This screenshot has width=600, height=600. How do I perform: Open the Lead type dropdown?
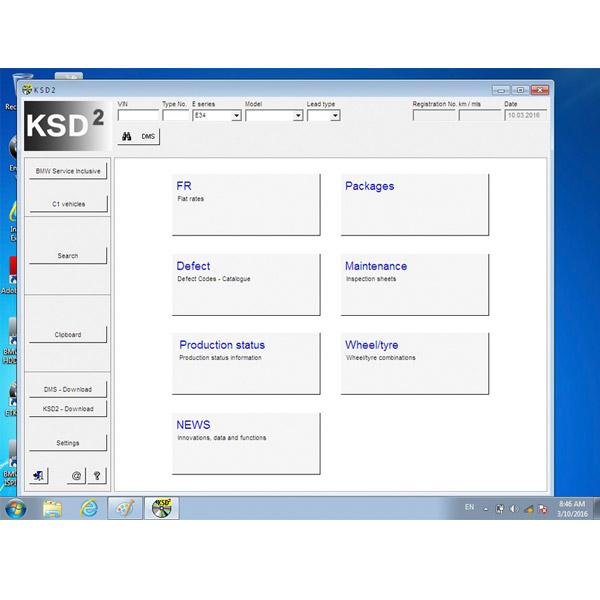pyautogui.click(x=335, y=116)
